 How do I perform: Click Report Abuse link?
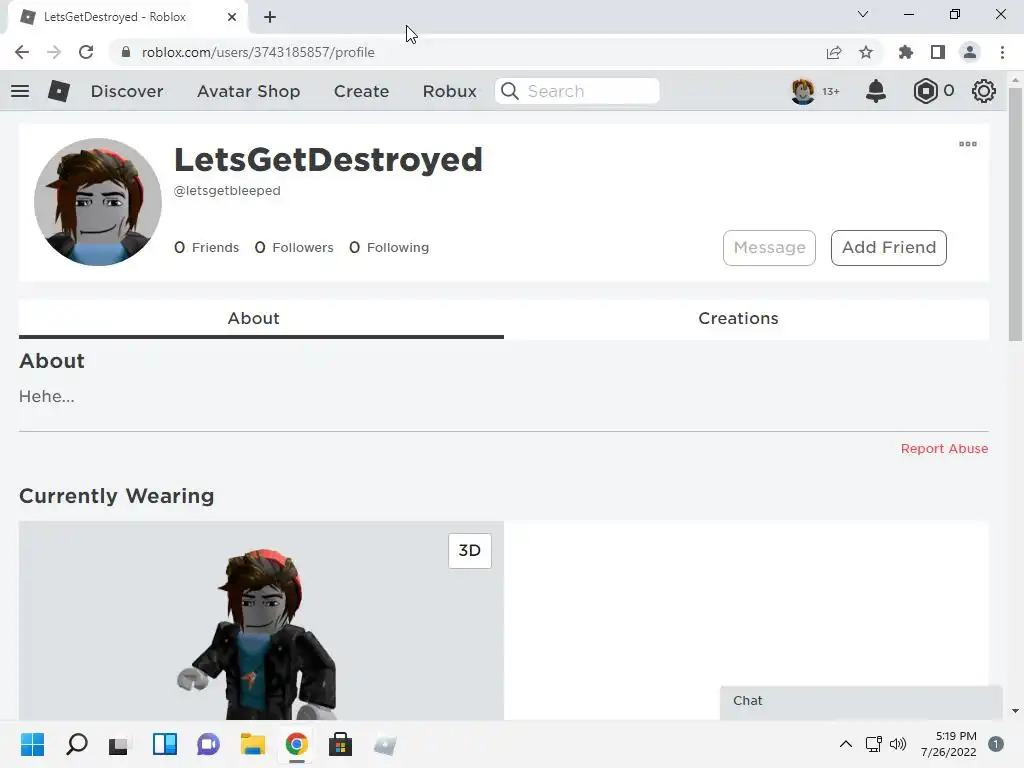944,449
